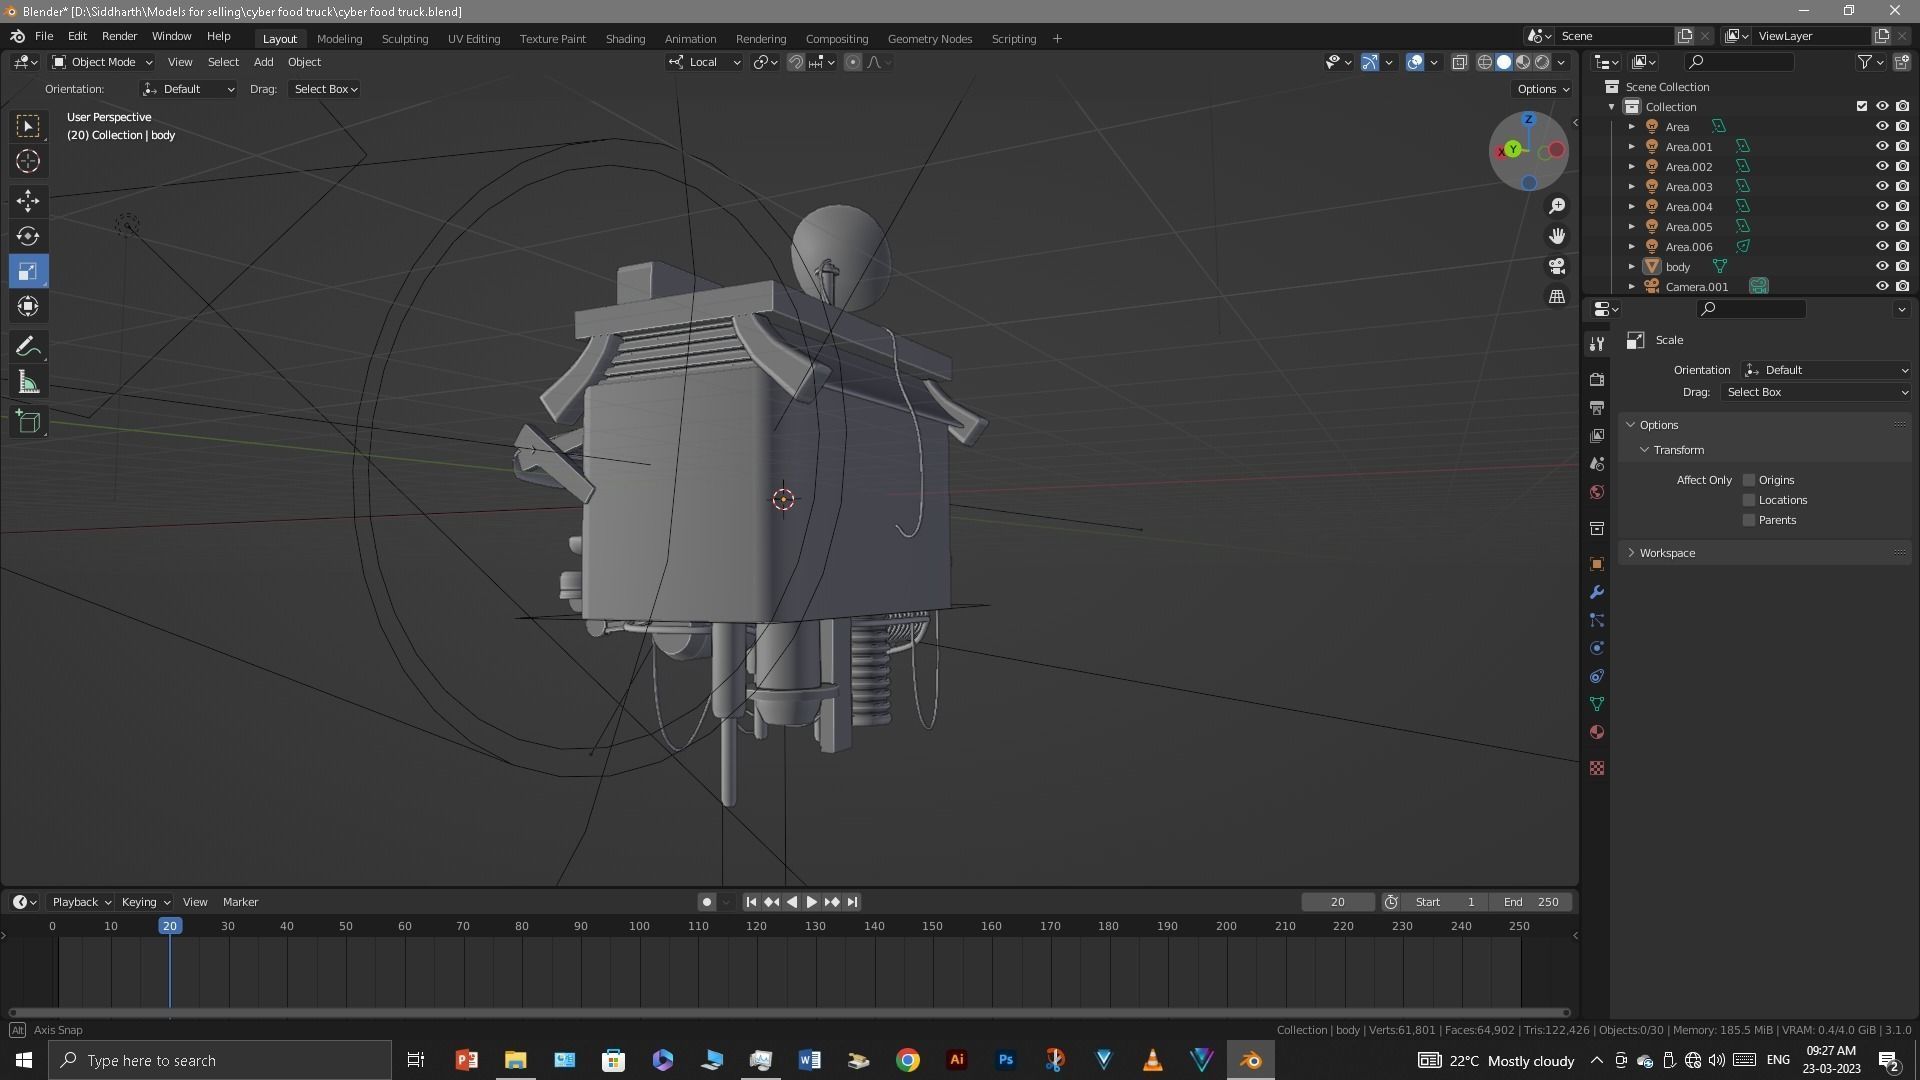Click the End frame field
The image size is (1920, 1080).
pyautogui.click(x=1531, y=902)
